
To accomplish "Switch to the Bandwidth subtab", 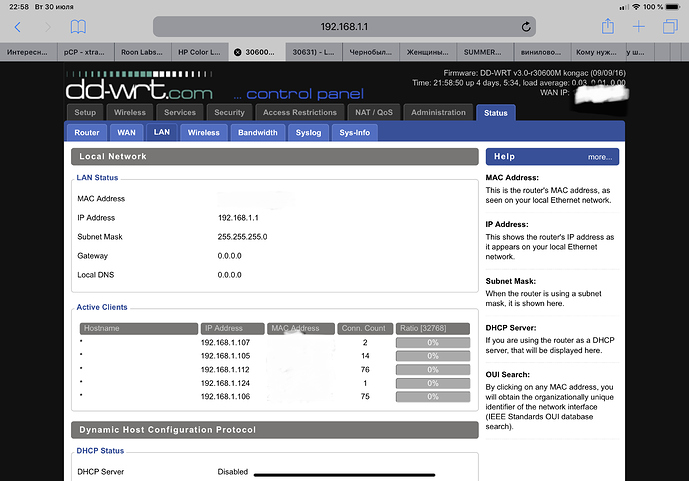I will click(x=258, y=132).
